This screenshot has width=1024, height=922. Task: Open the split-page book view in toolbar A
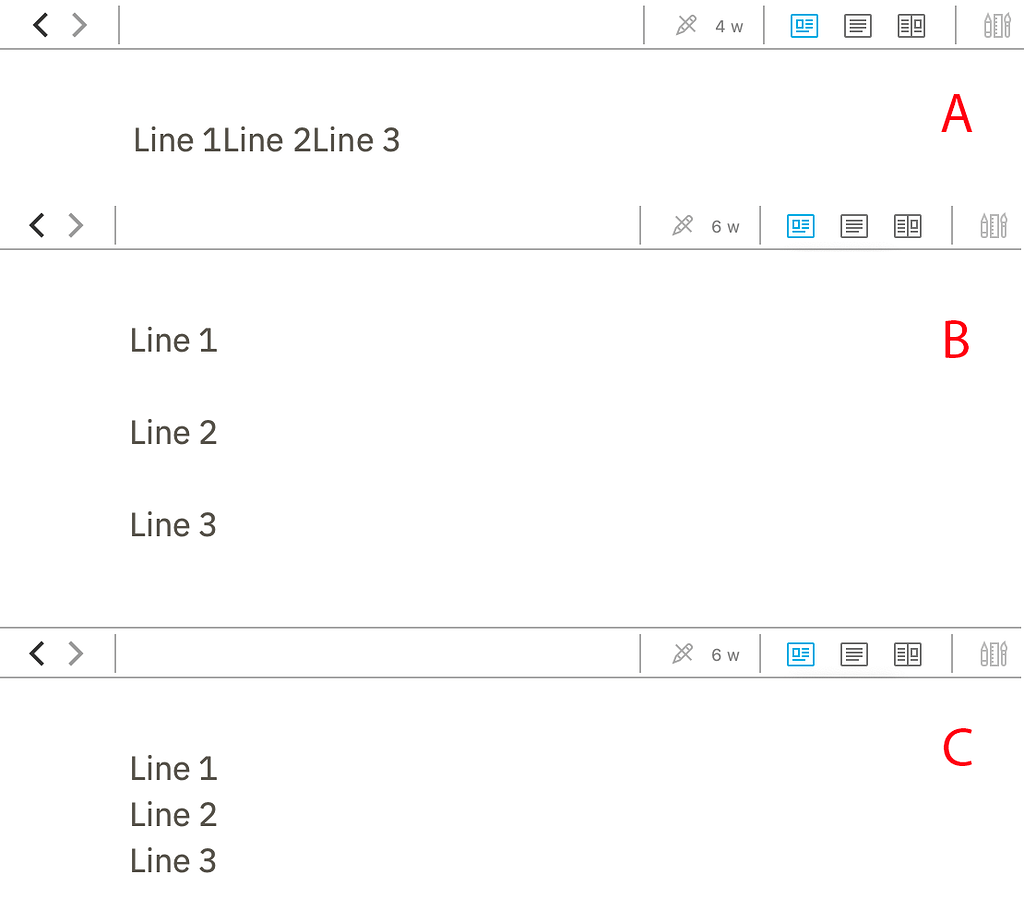pyautogui.click(x=911, y=25)
